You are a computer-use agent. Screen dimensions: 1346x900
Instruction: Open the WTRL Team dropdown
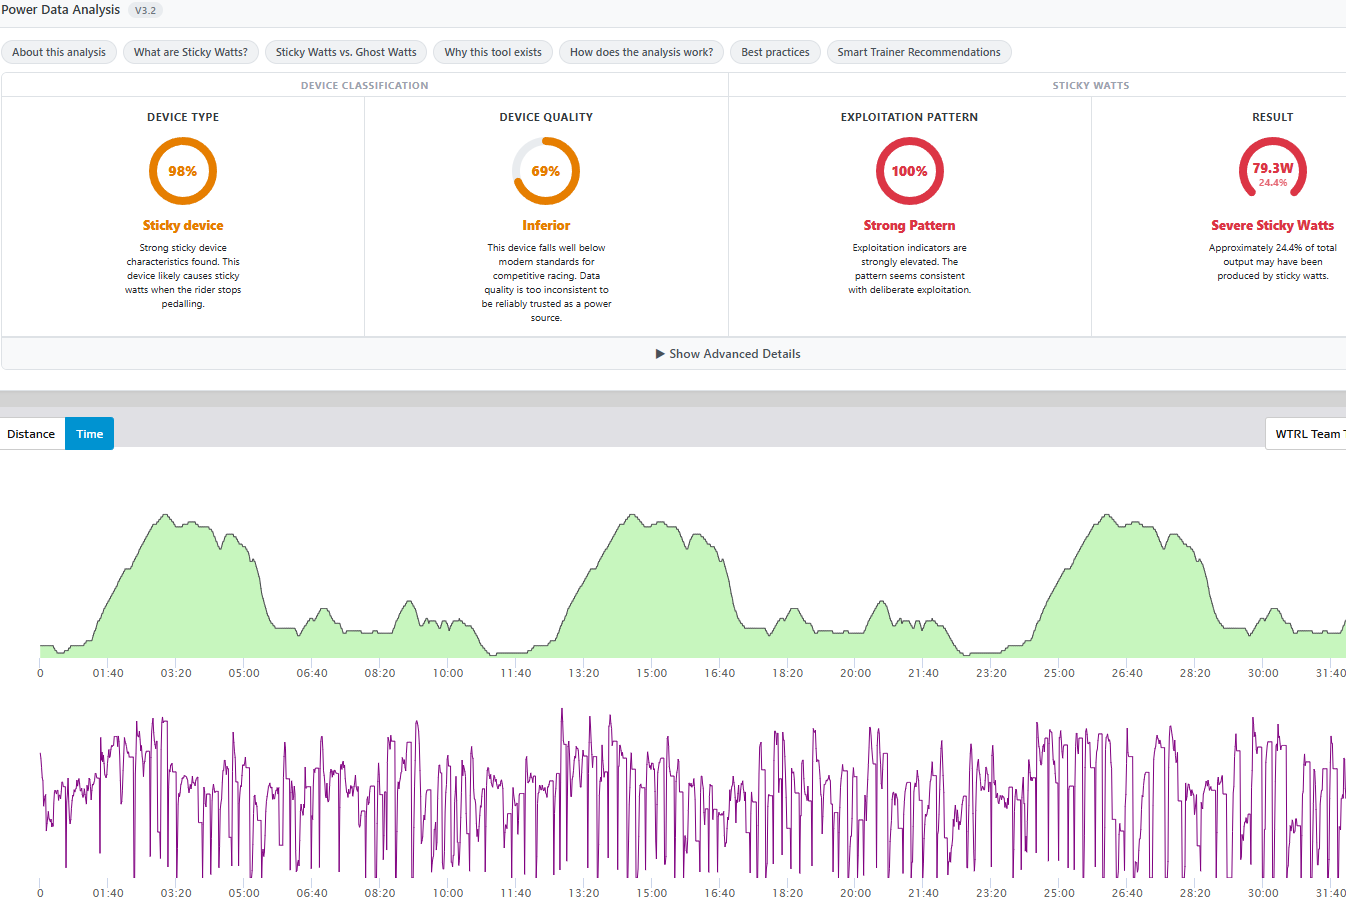[x=1306, y=434]
